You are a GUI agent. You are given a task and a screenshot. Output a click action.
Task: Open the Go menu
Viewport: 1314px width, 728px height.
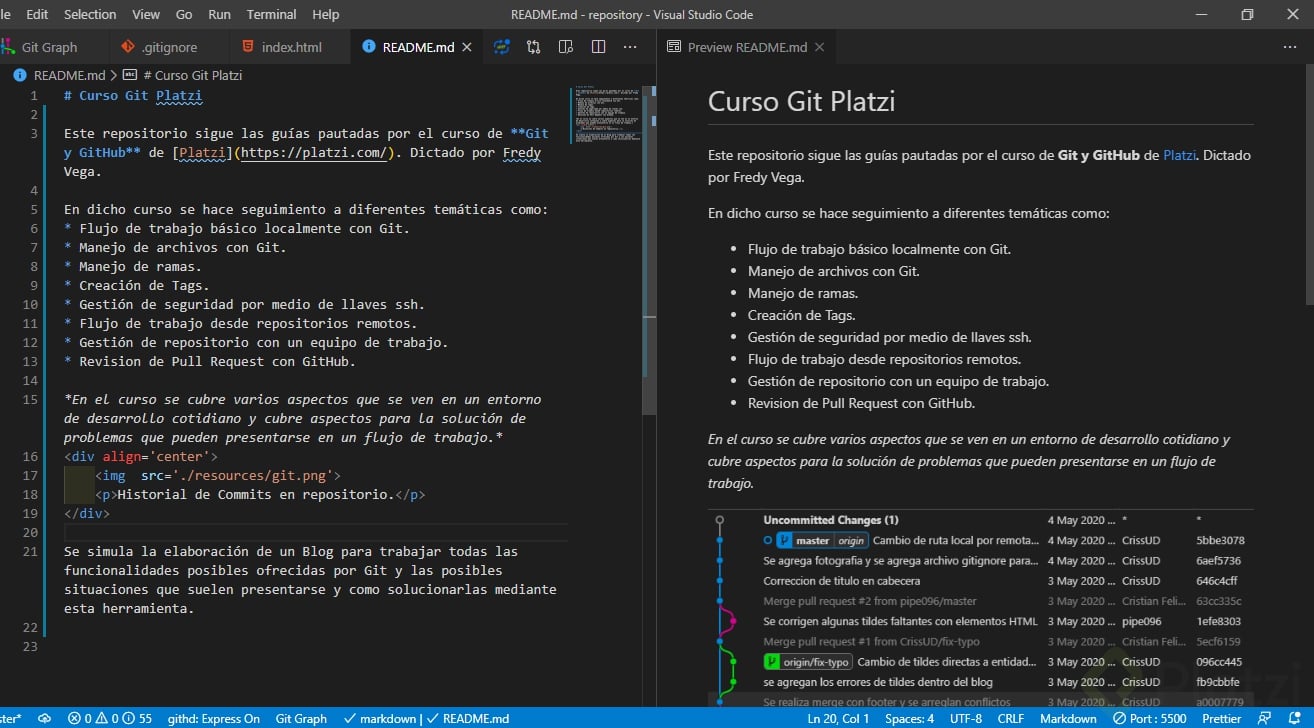(x=184, y=14)
